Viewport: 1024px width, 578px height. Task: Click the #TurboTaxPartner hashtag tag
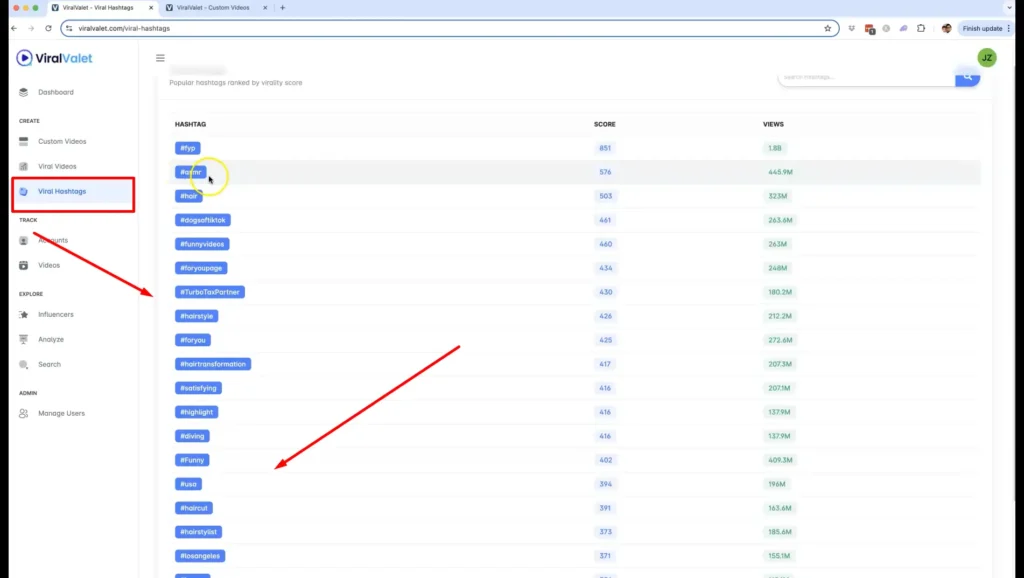(209, 292)
